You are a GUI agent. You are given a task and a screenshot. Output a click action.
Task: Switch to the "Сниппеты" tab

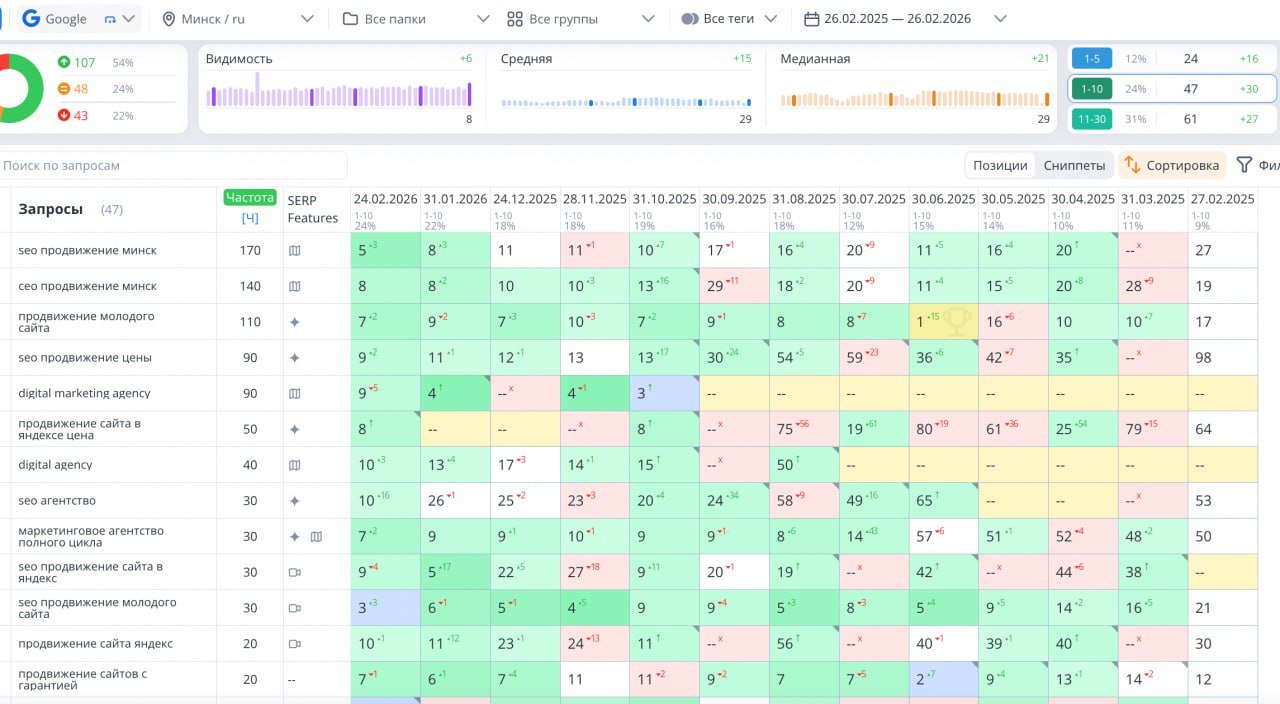[x=1074, y=165]
